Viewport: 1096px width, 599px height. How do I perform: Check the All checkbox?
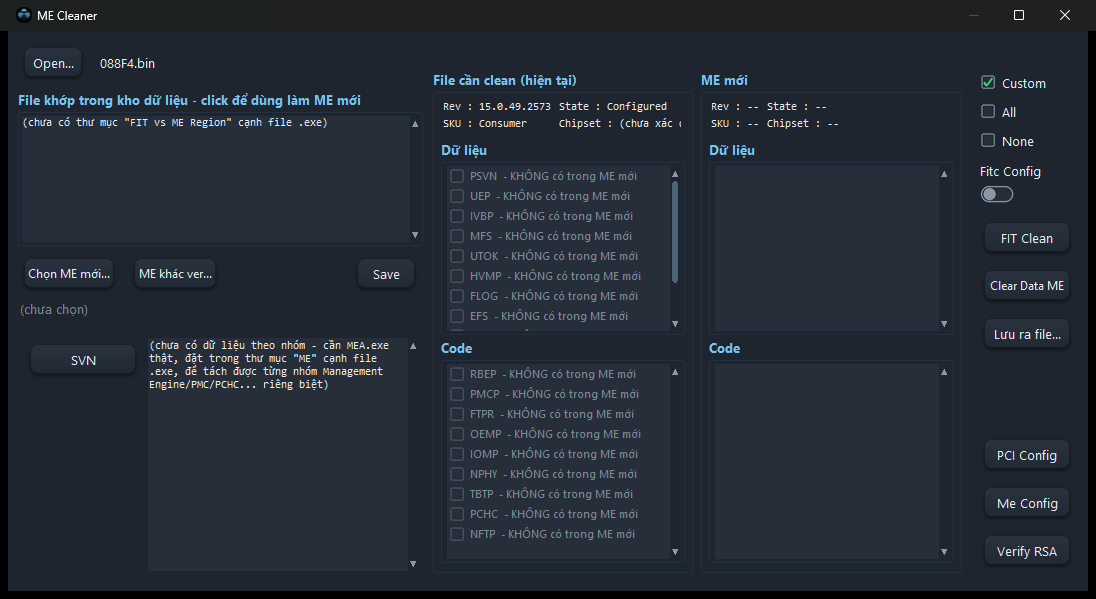coord(988,112)
